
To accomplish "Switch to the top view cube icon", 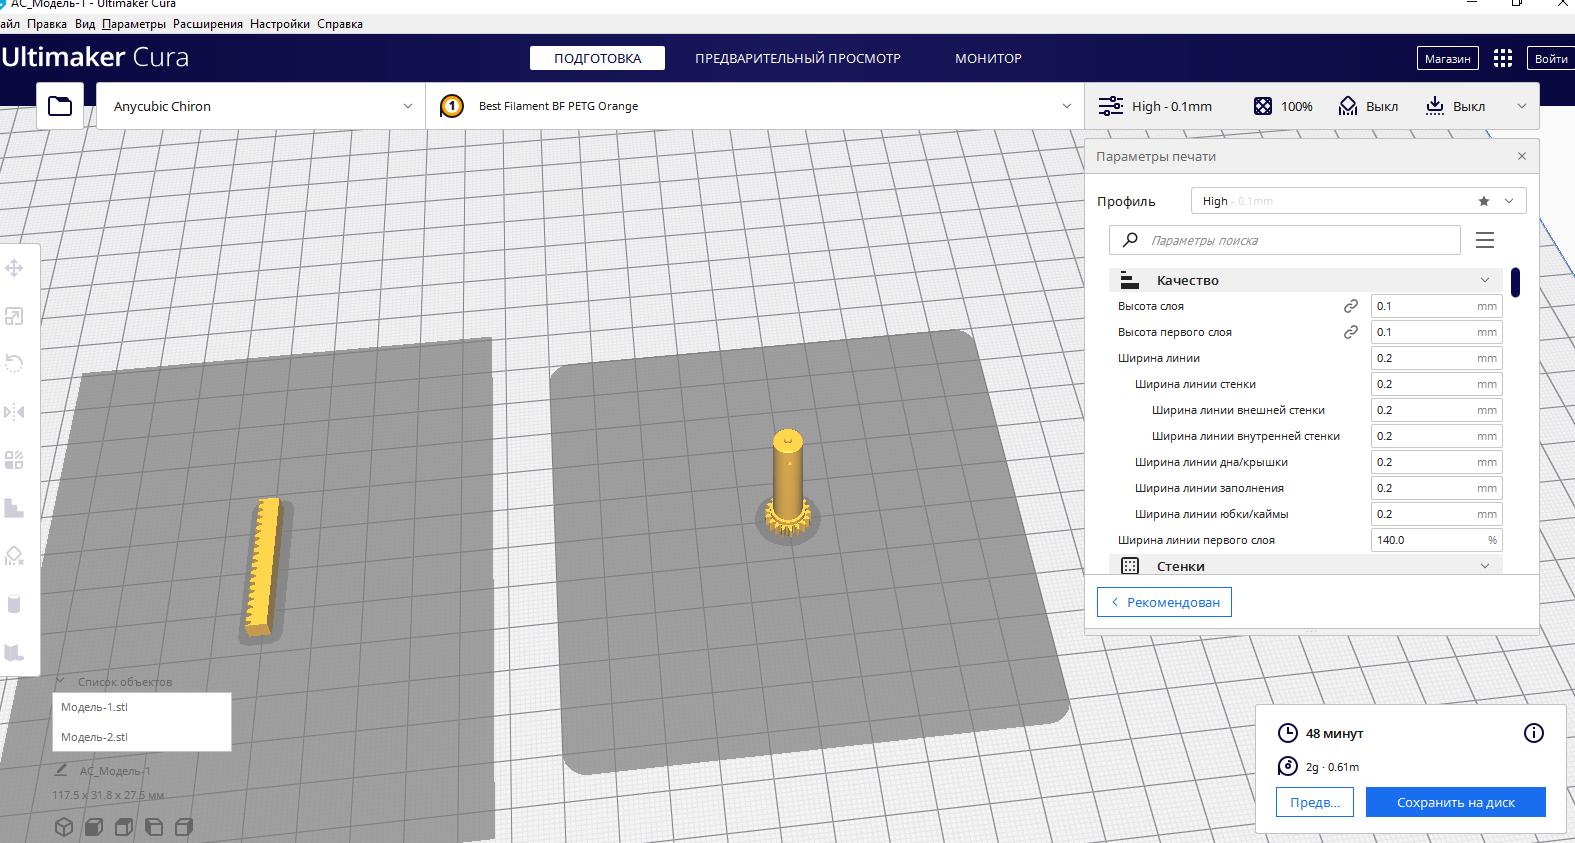I will point(124,827).
